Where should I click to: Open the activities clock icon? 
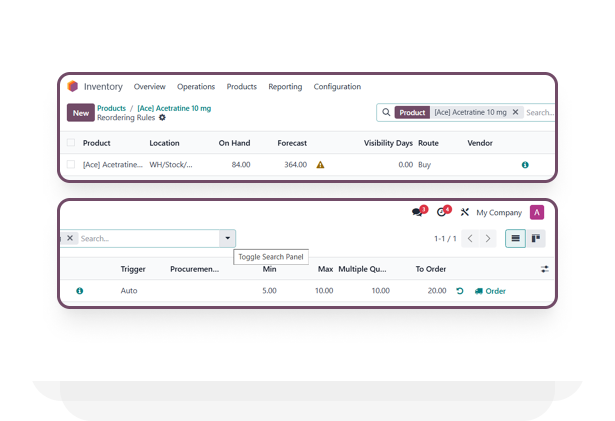click(442, 212)
